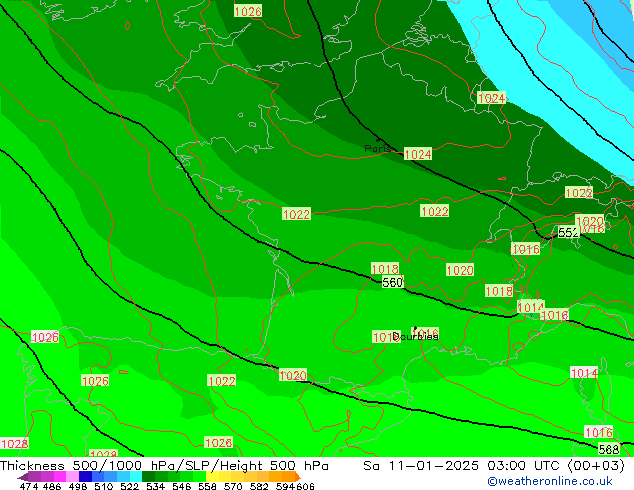634x490 pixels.
Task: Click the 1020 isobar label at bottom center
Action: (x=293, y=376)
